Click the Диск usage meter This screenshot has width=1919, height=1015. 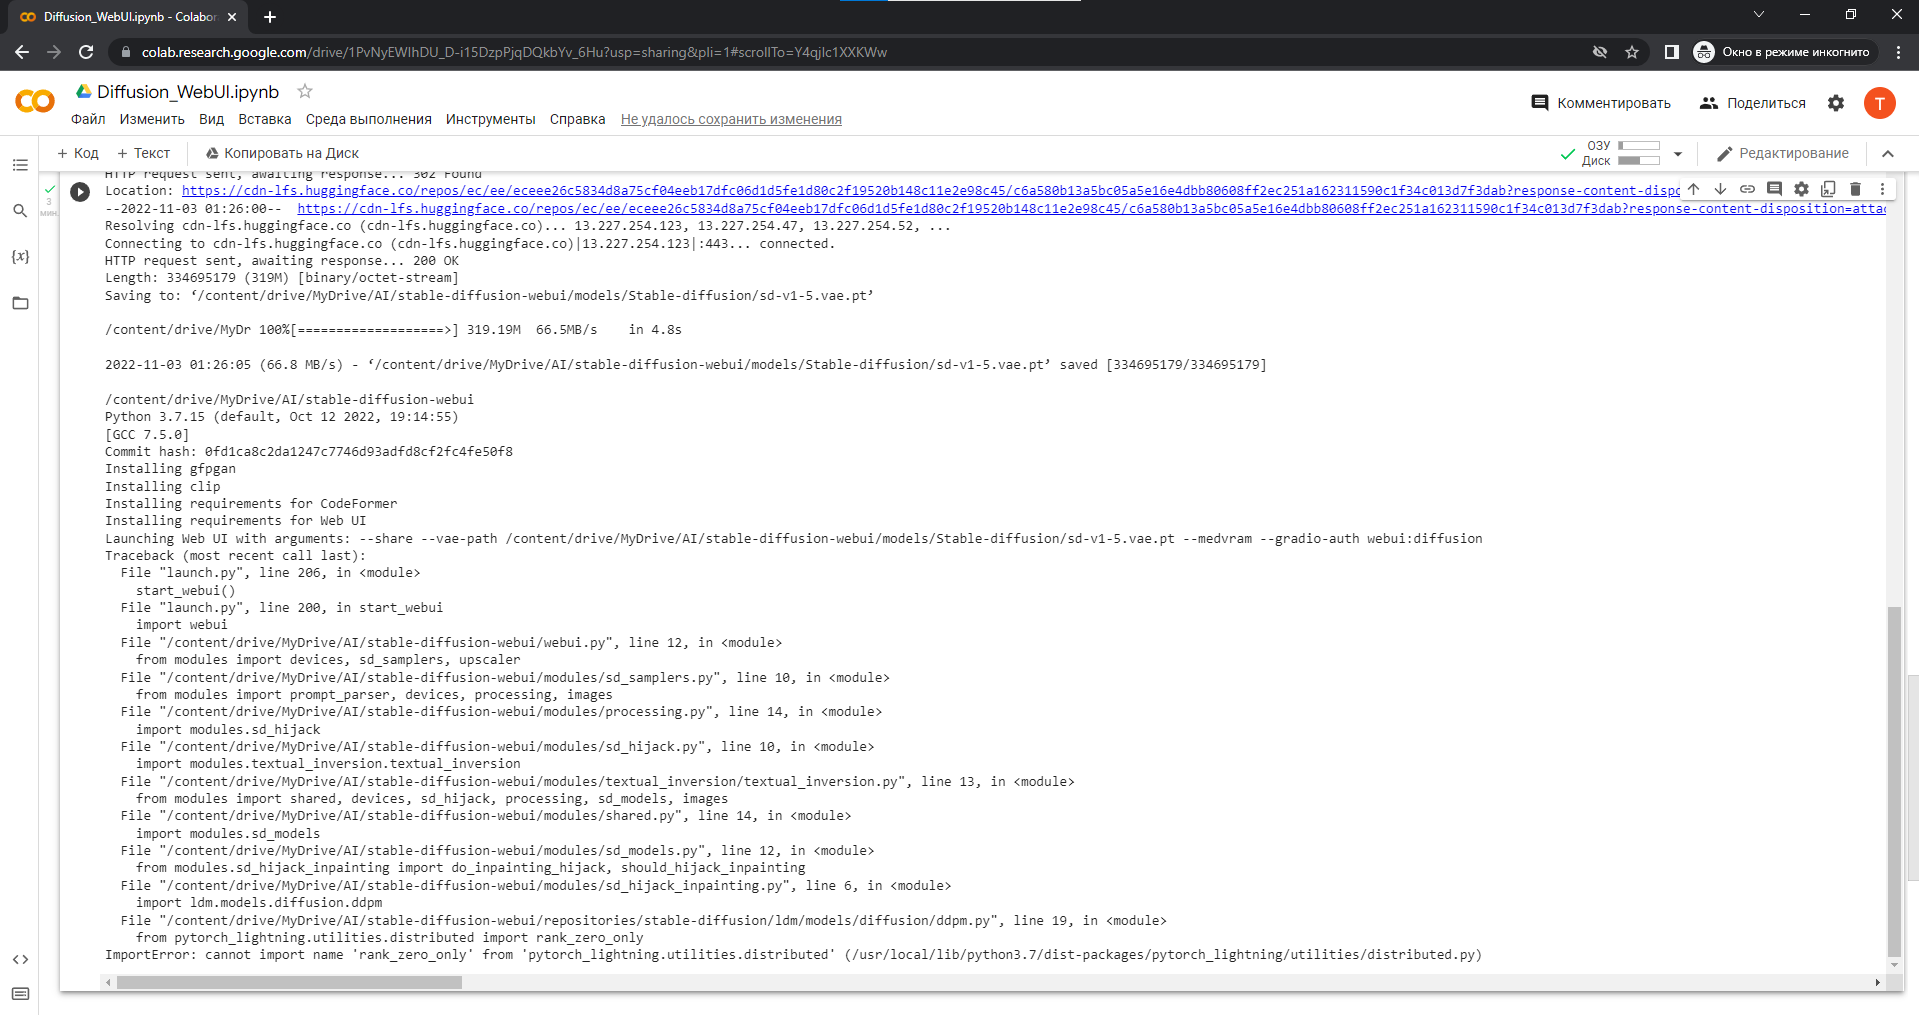pyautogui.click(x=1637, y=160)
